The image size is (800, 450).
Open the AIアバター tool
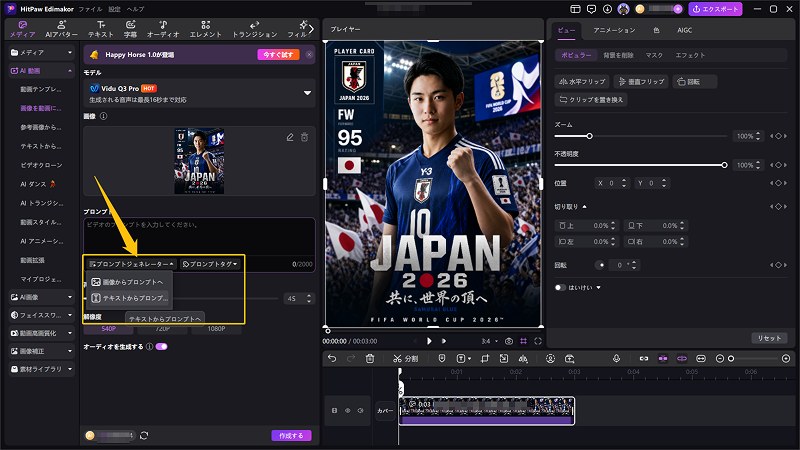click(x=61, y=29)
